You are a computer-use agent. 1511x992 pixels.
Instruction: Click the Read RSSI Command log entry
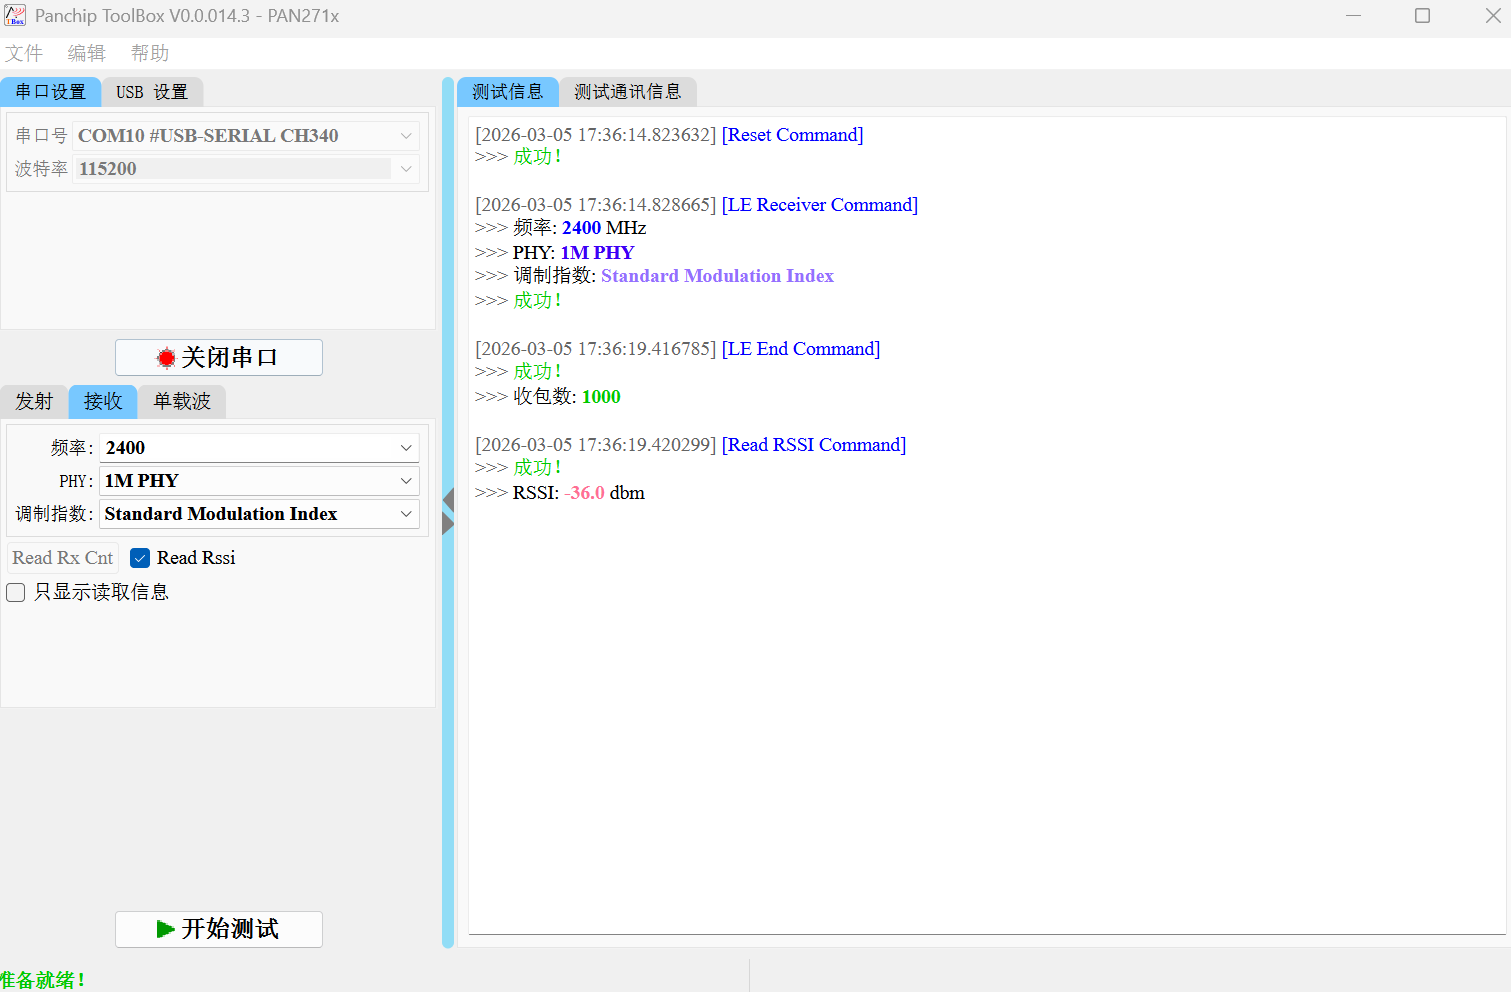pos(814,445)
